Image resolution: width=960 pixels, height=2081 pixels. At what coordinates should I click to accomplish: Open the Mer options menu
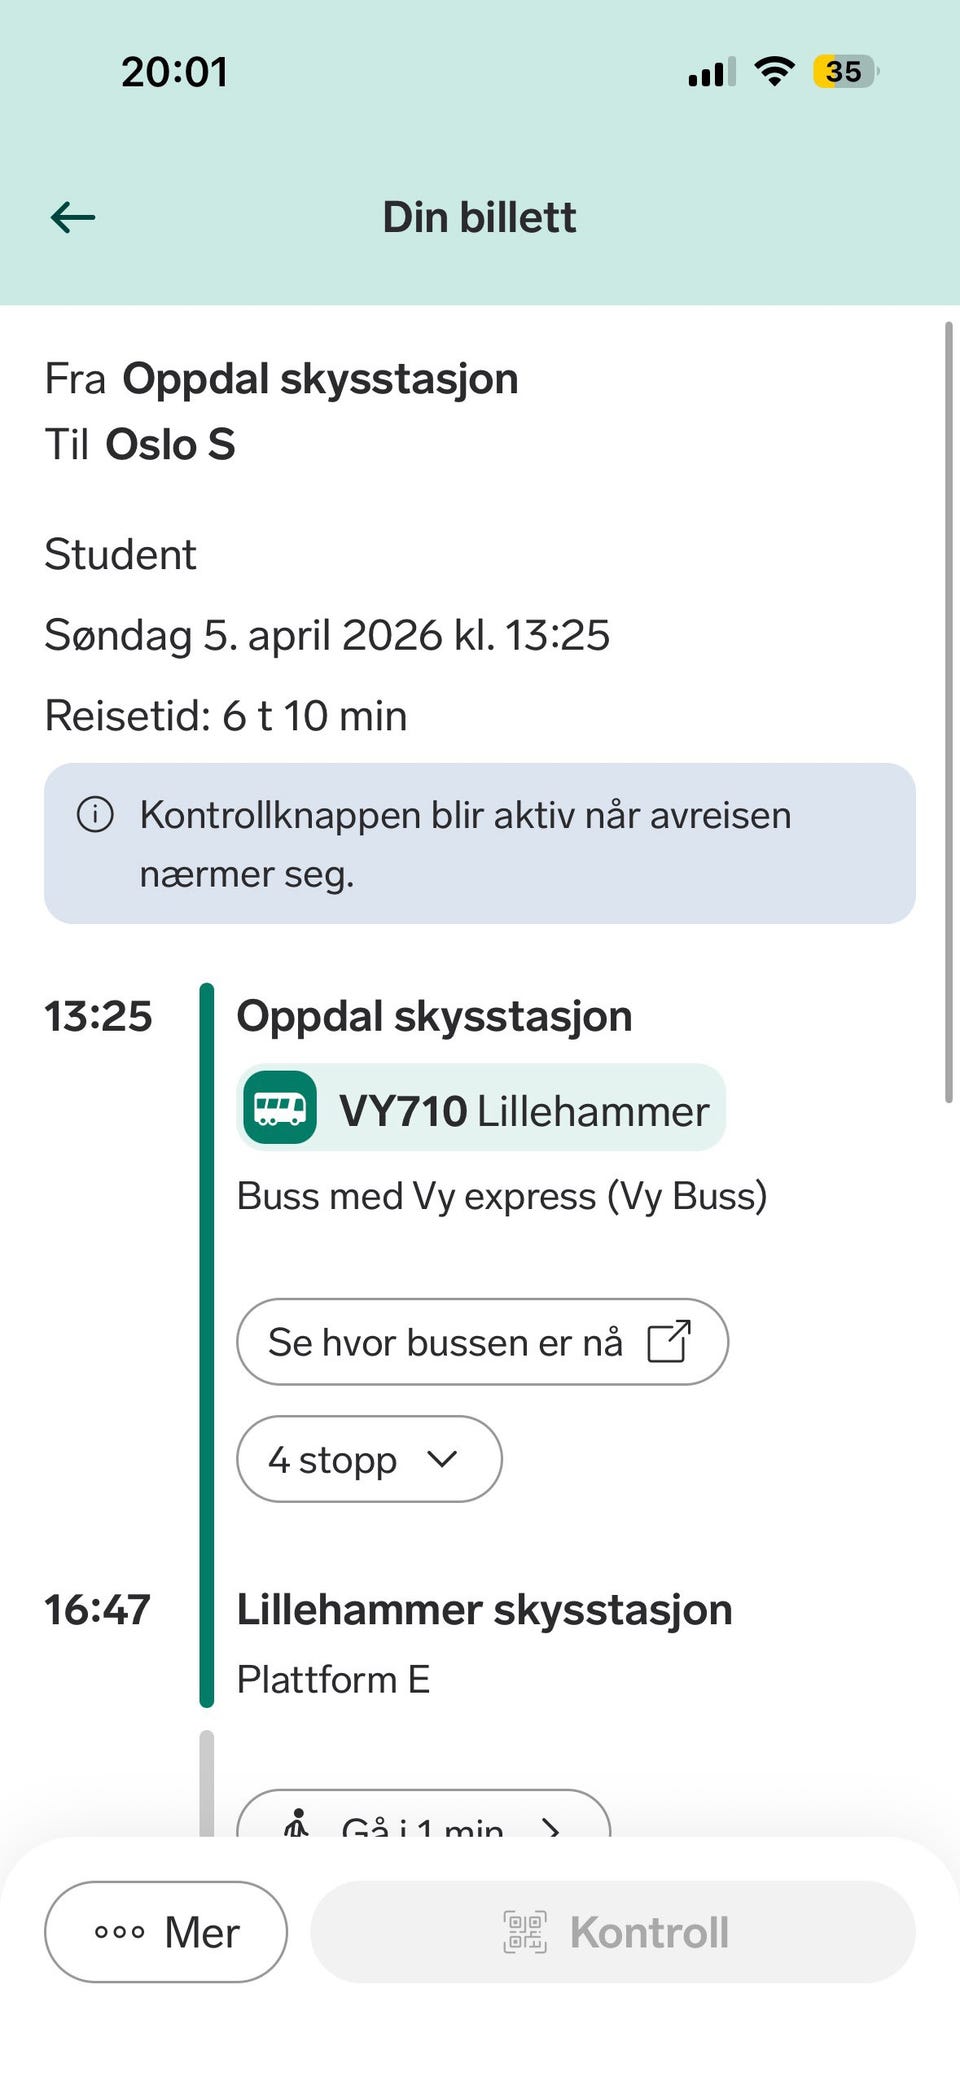(166, 1932)
